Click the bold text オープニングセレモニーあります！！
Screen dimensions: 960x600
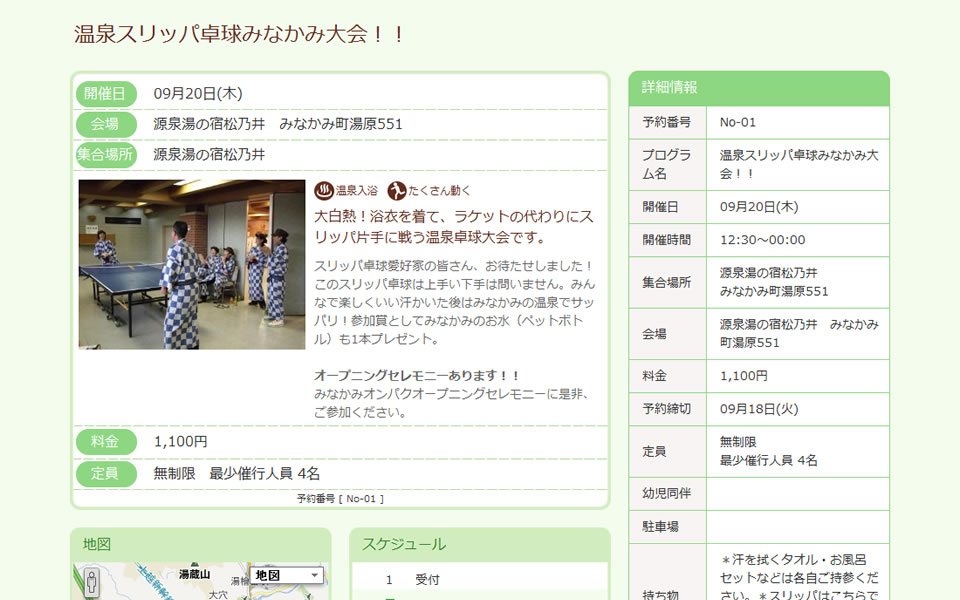click(417, 375)
